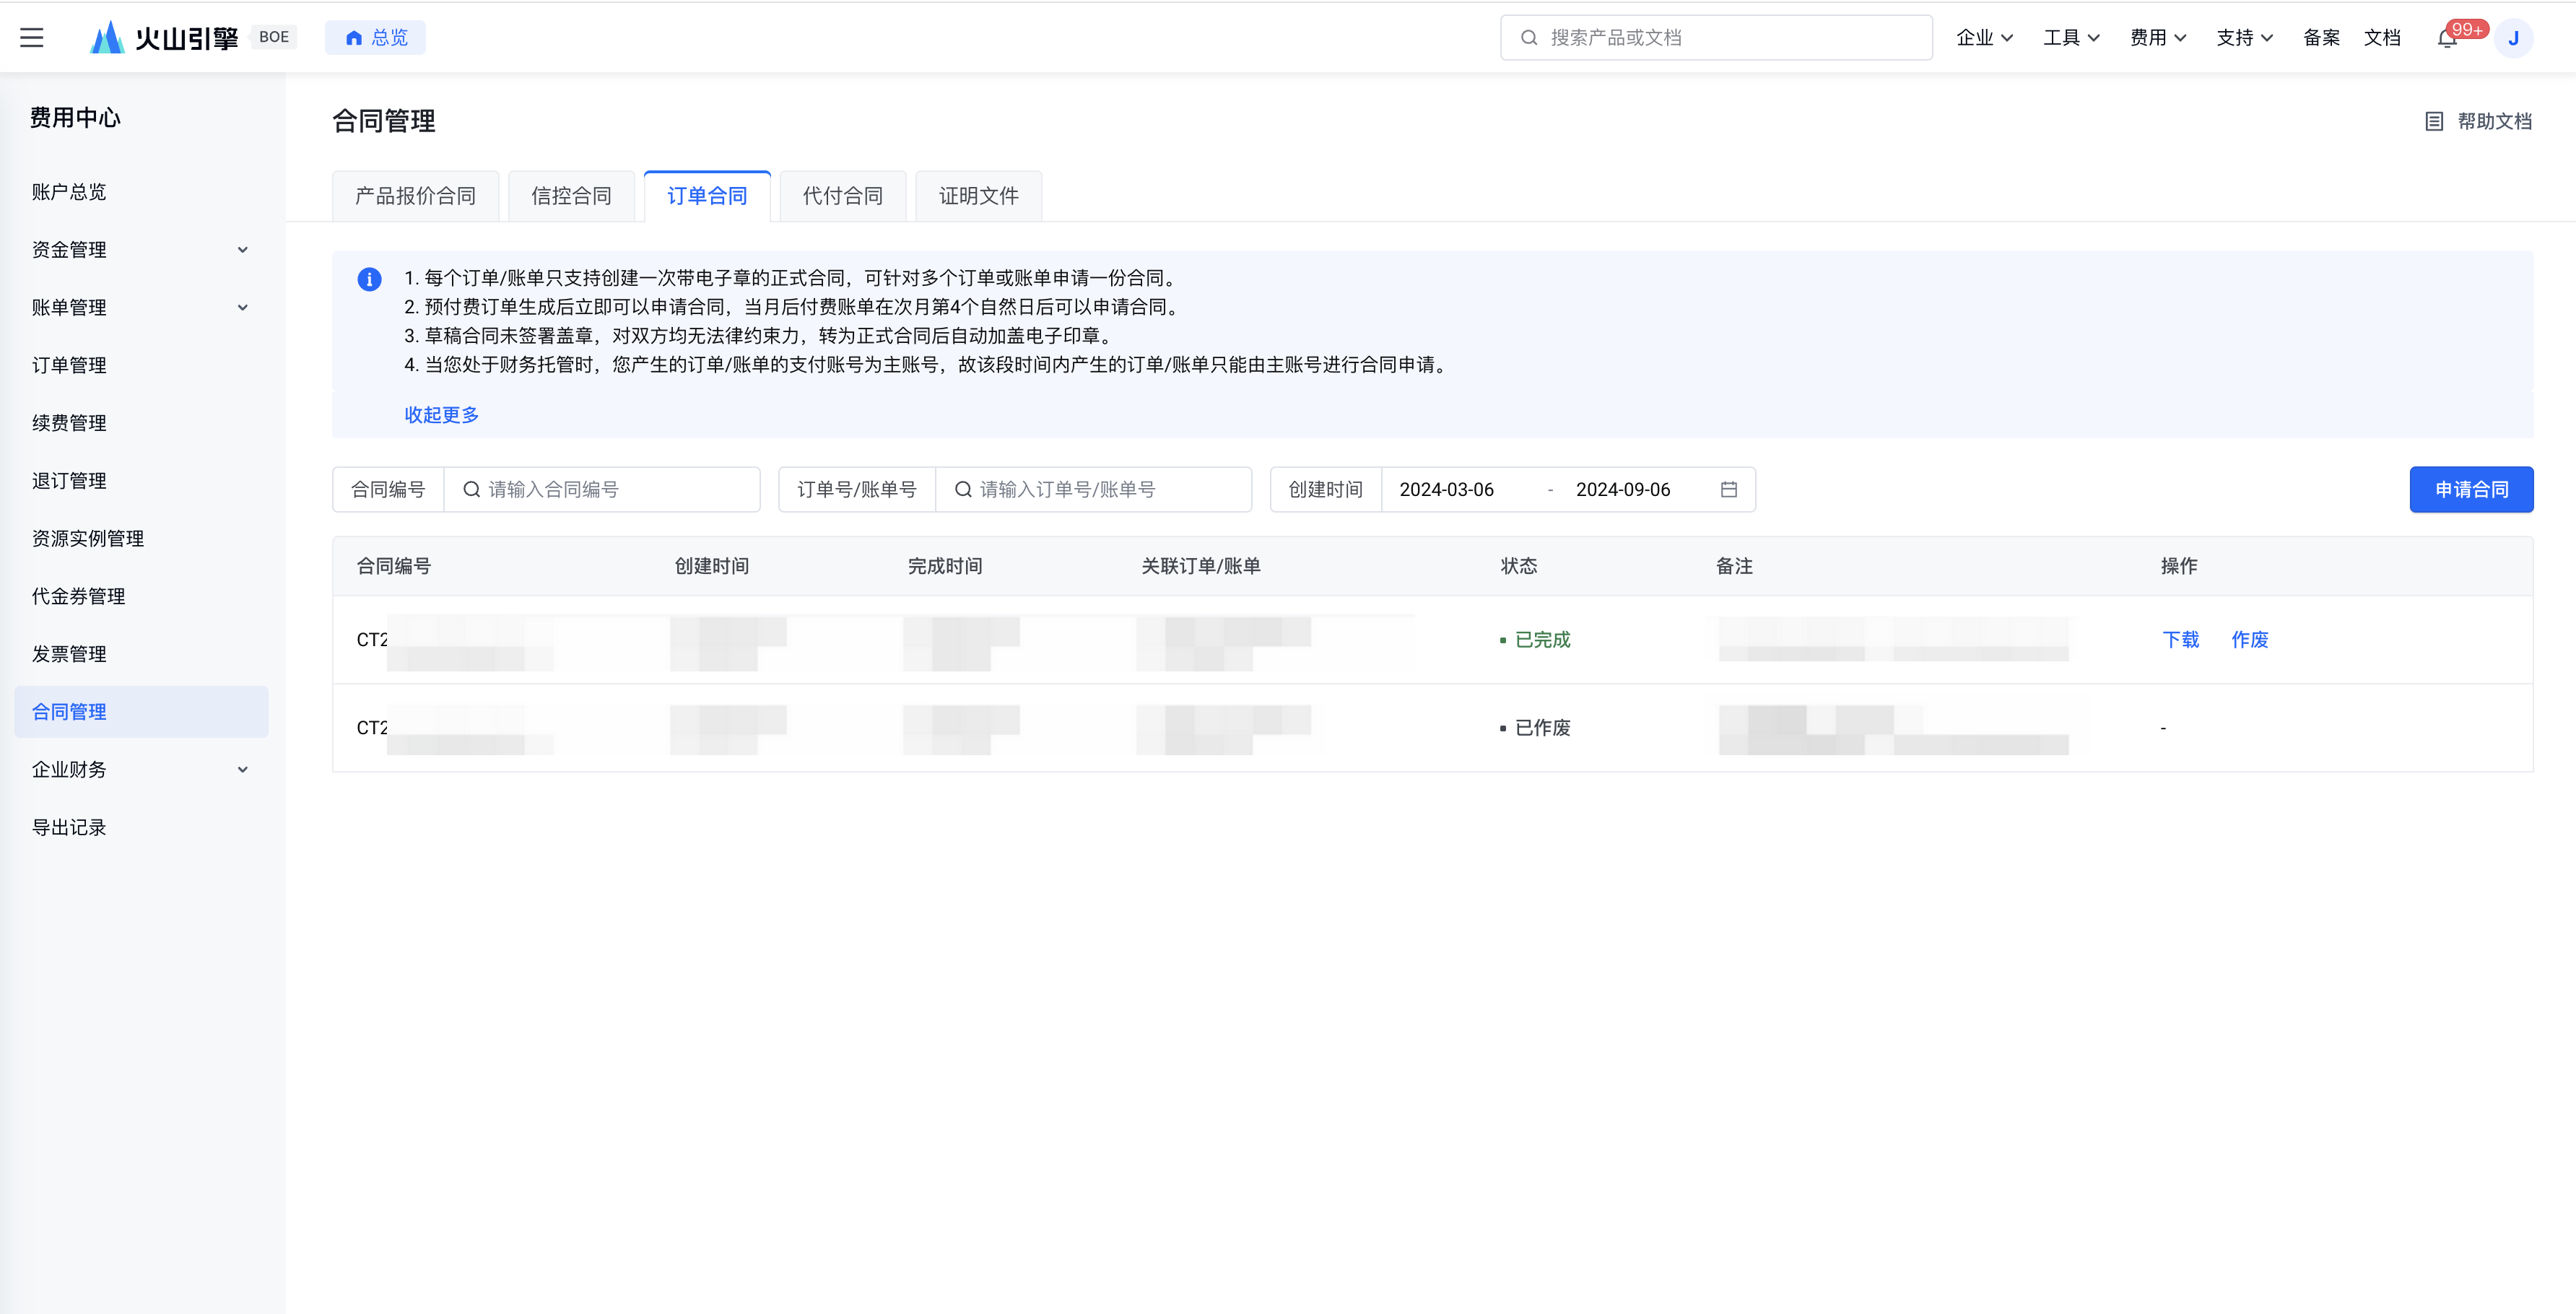The image size is (2576, 1314).
Task: Open the calendar icon date picker
Action: click(1729, 490)
